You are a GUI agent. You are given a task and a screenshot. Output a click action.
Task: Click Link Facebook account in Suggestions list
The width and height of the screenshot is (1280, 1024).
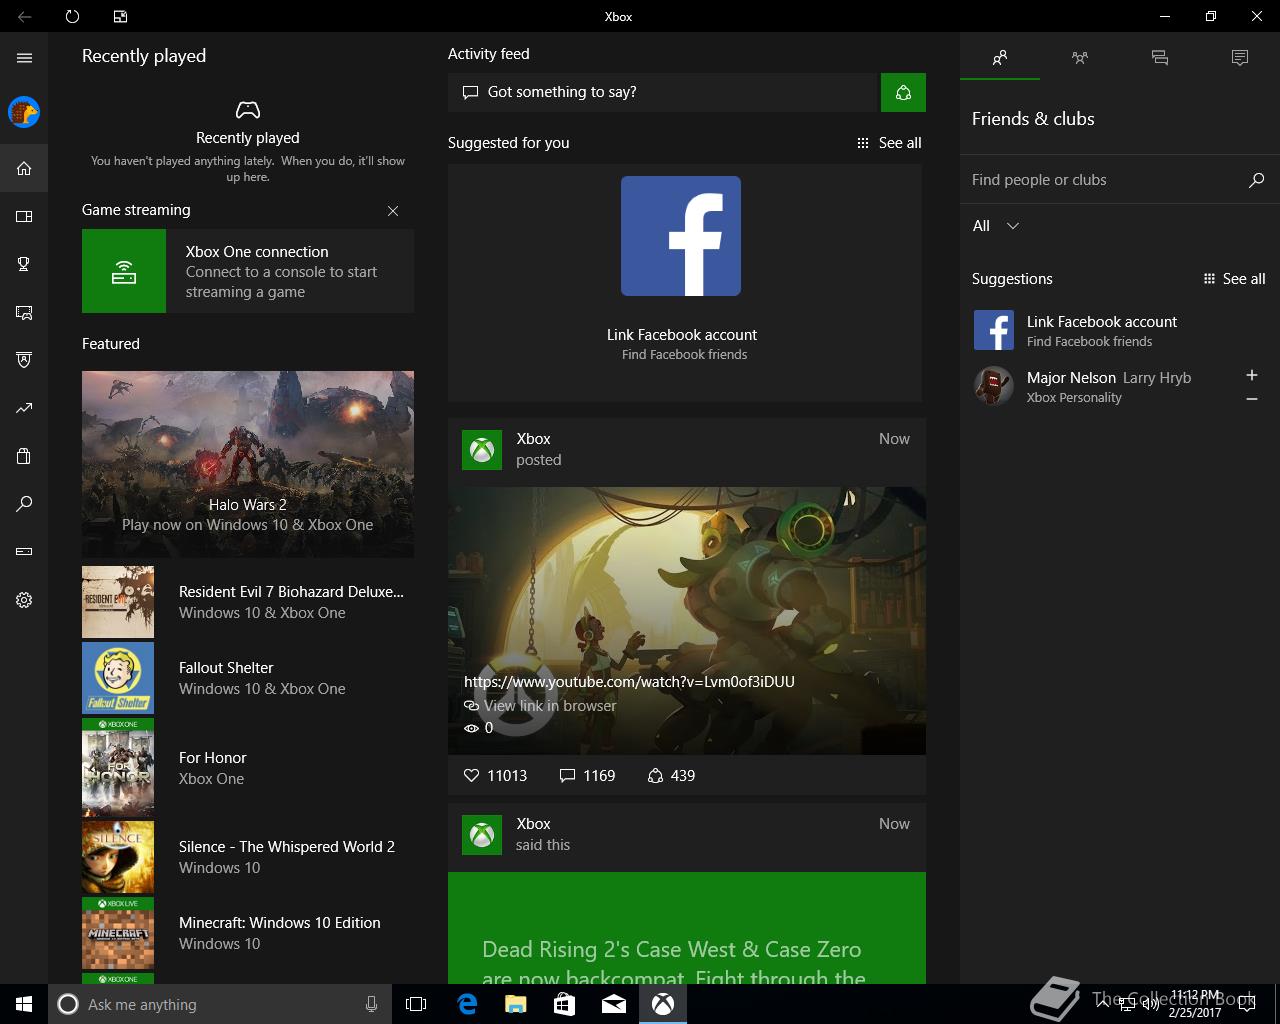[1102, 322]
